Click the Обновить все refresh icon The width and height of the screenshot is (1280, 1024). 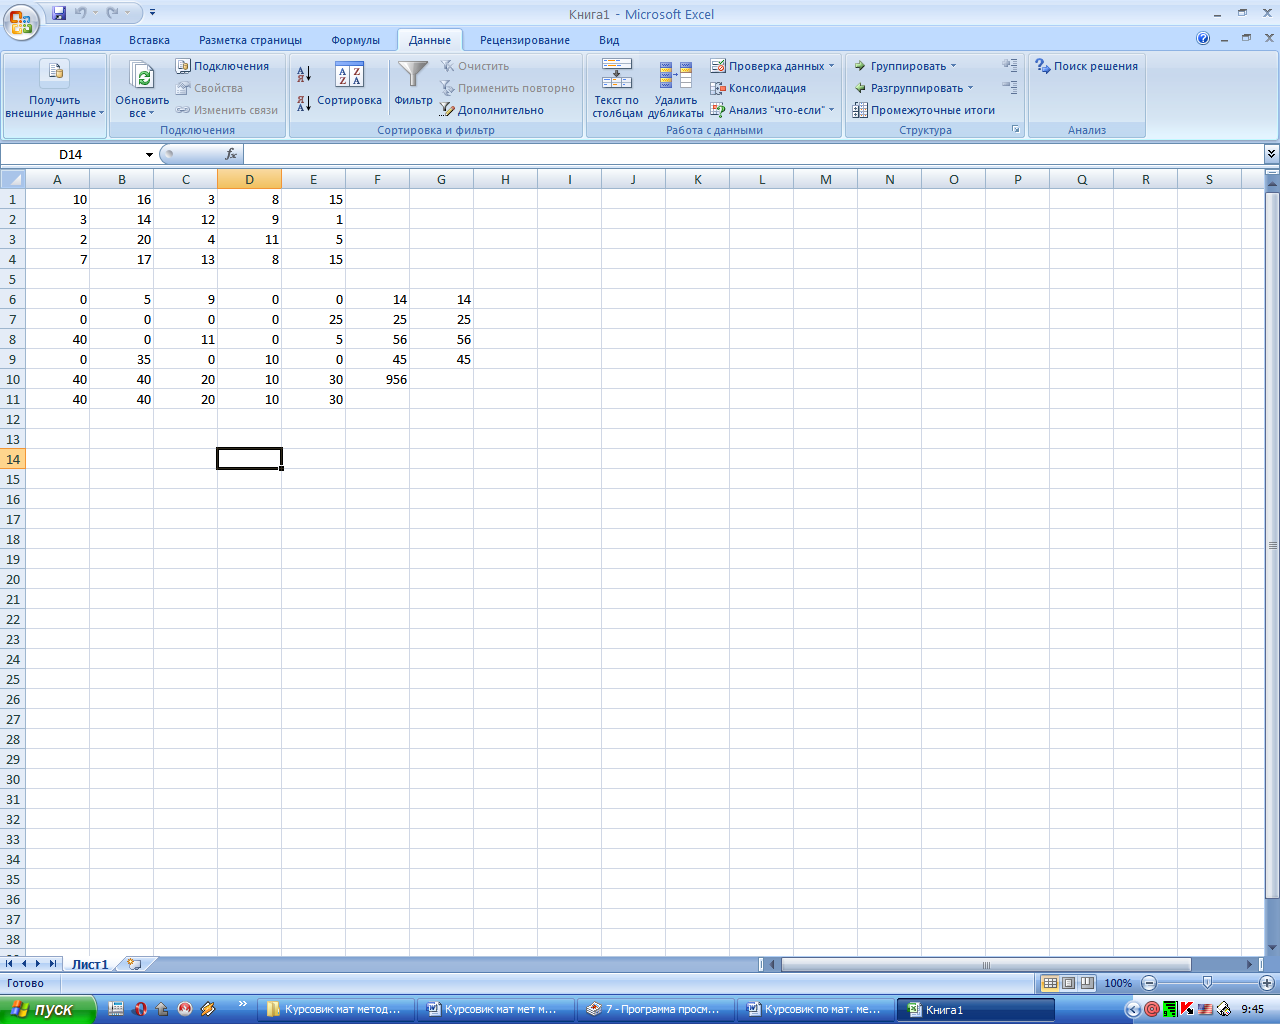[x=142, y=76]
